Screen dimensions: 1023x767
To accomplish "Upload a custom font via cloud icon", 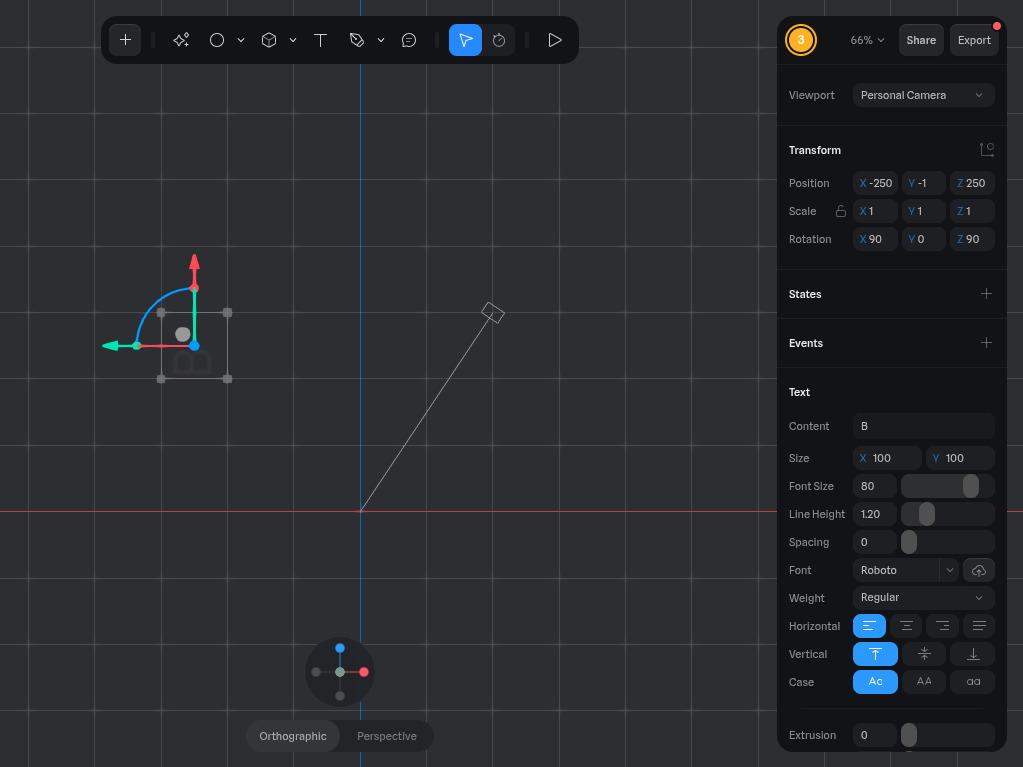I will click(x=978, y=570).
